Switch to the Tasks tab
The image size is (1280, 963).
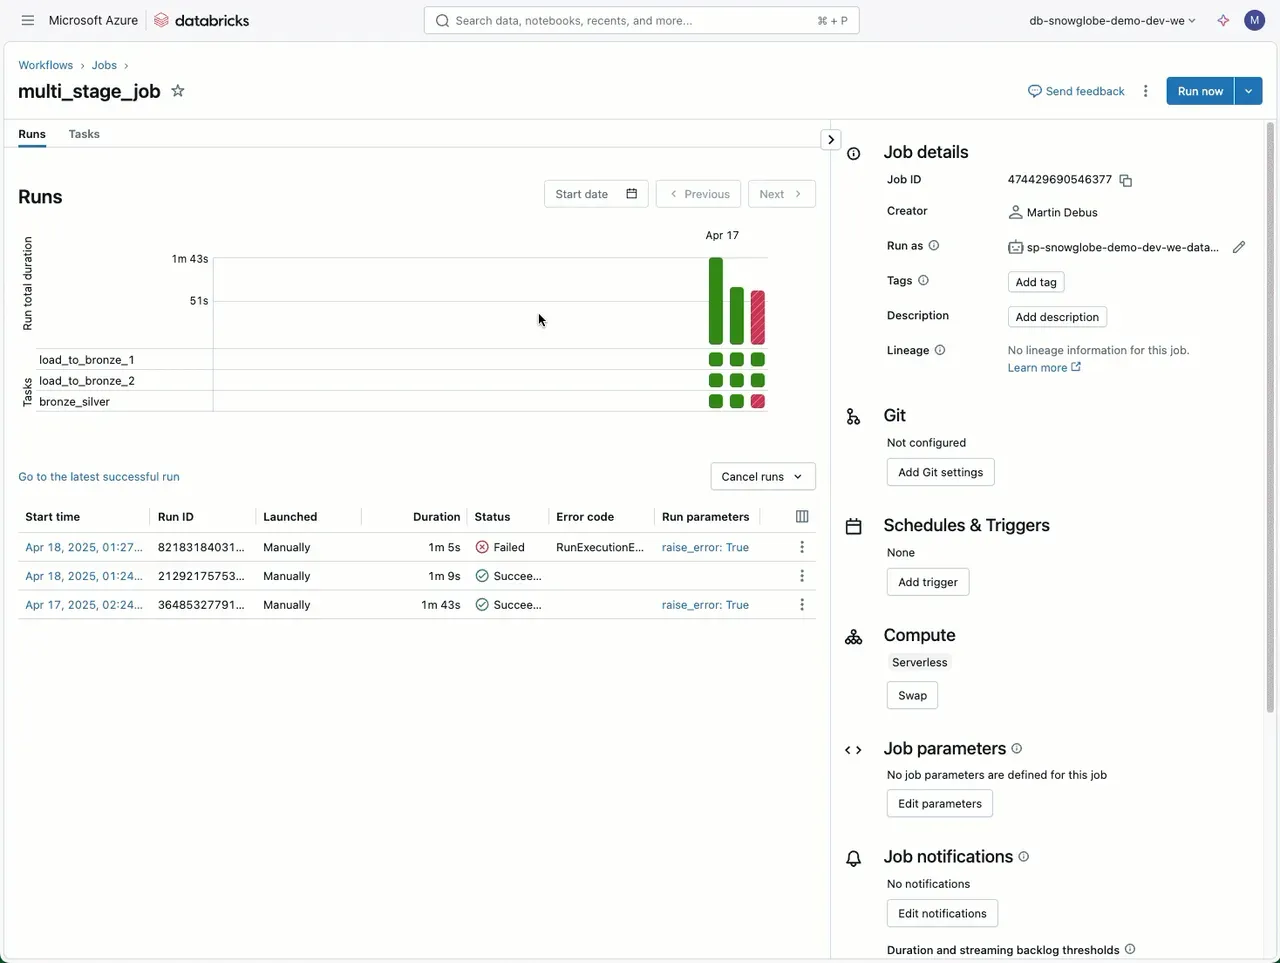point(84,134)
